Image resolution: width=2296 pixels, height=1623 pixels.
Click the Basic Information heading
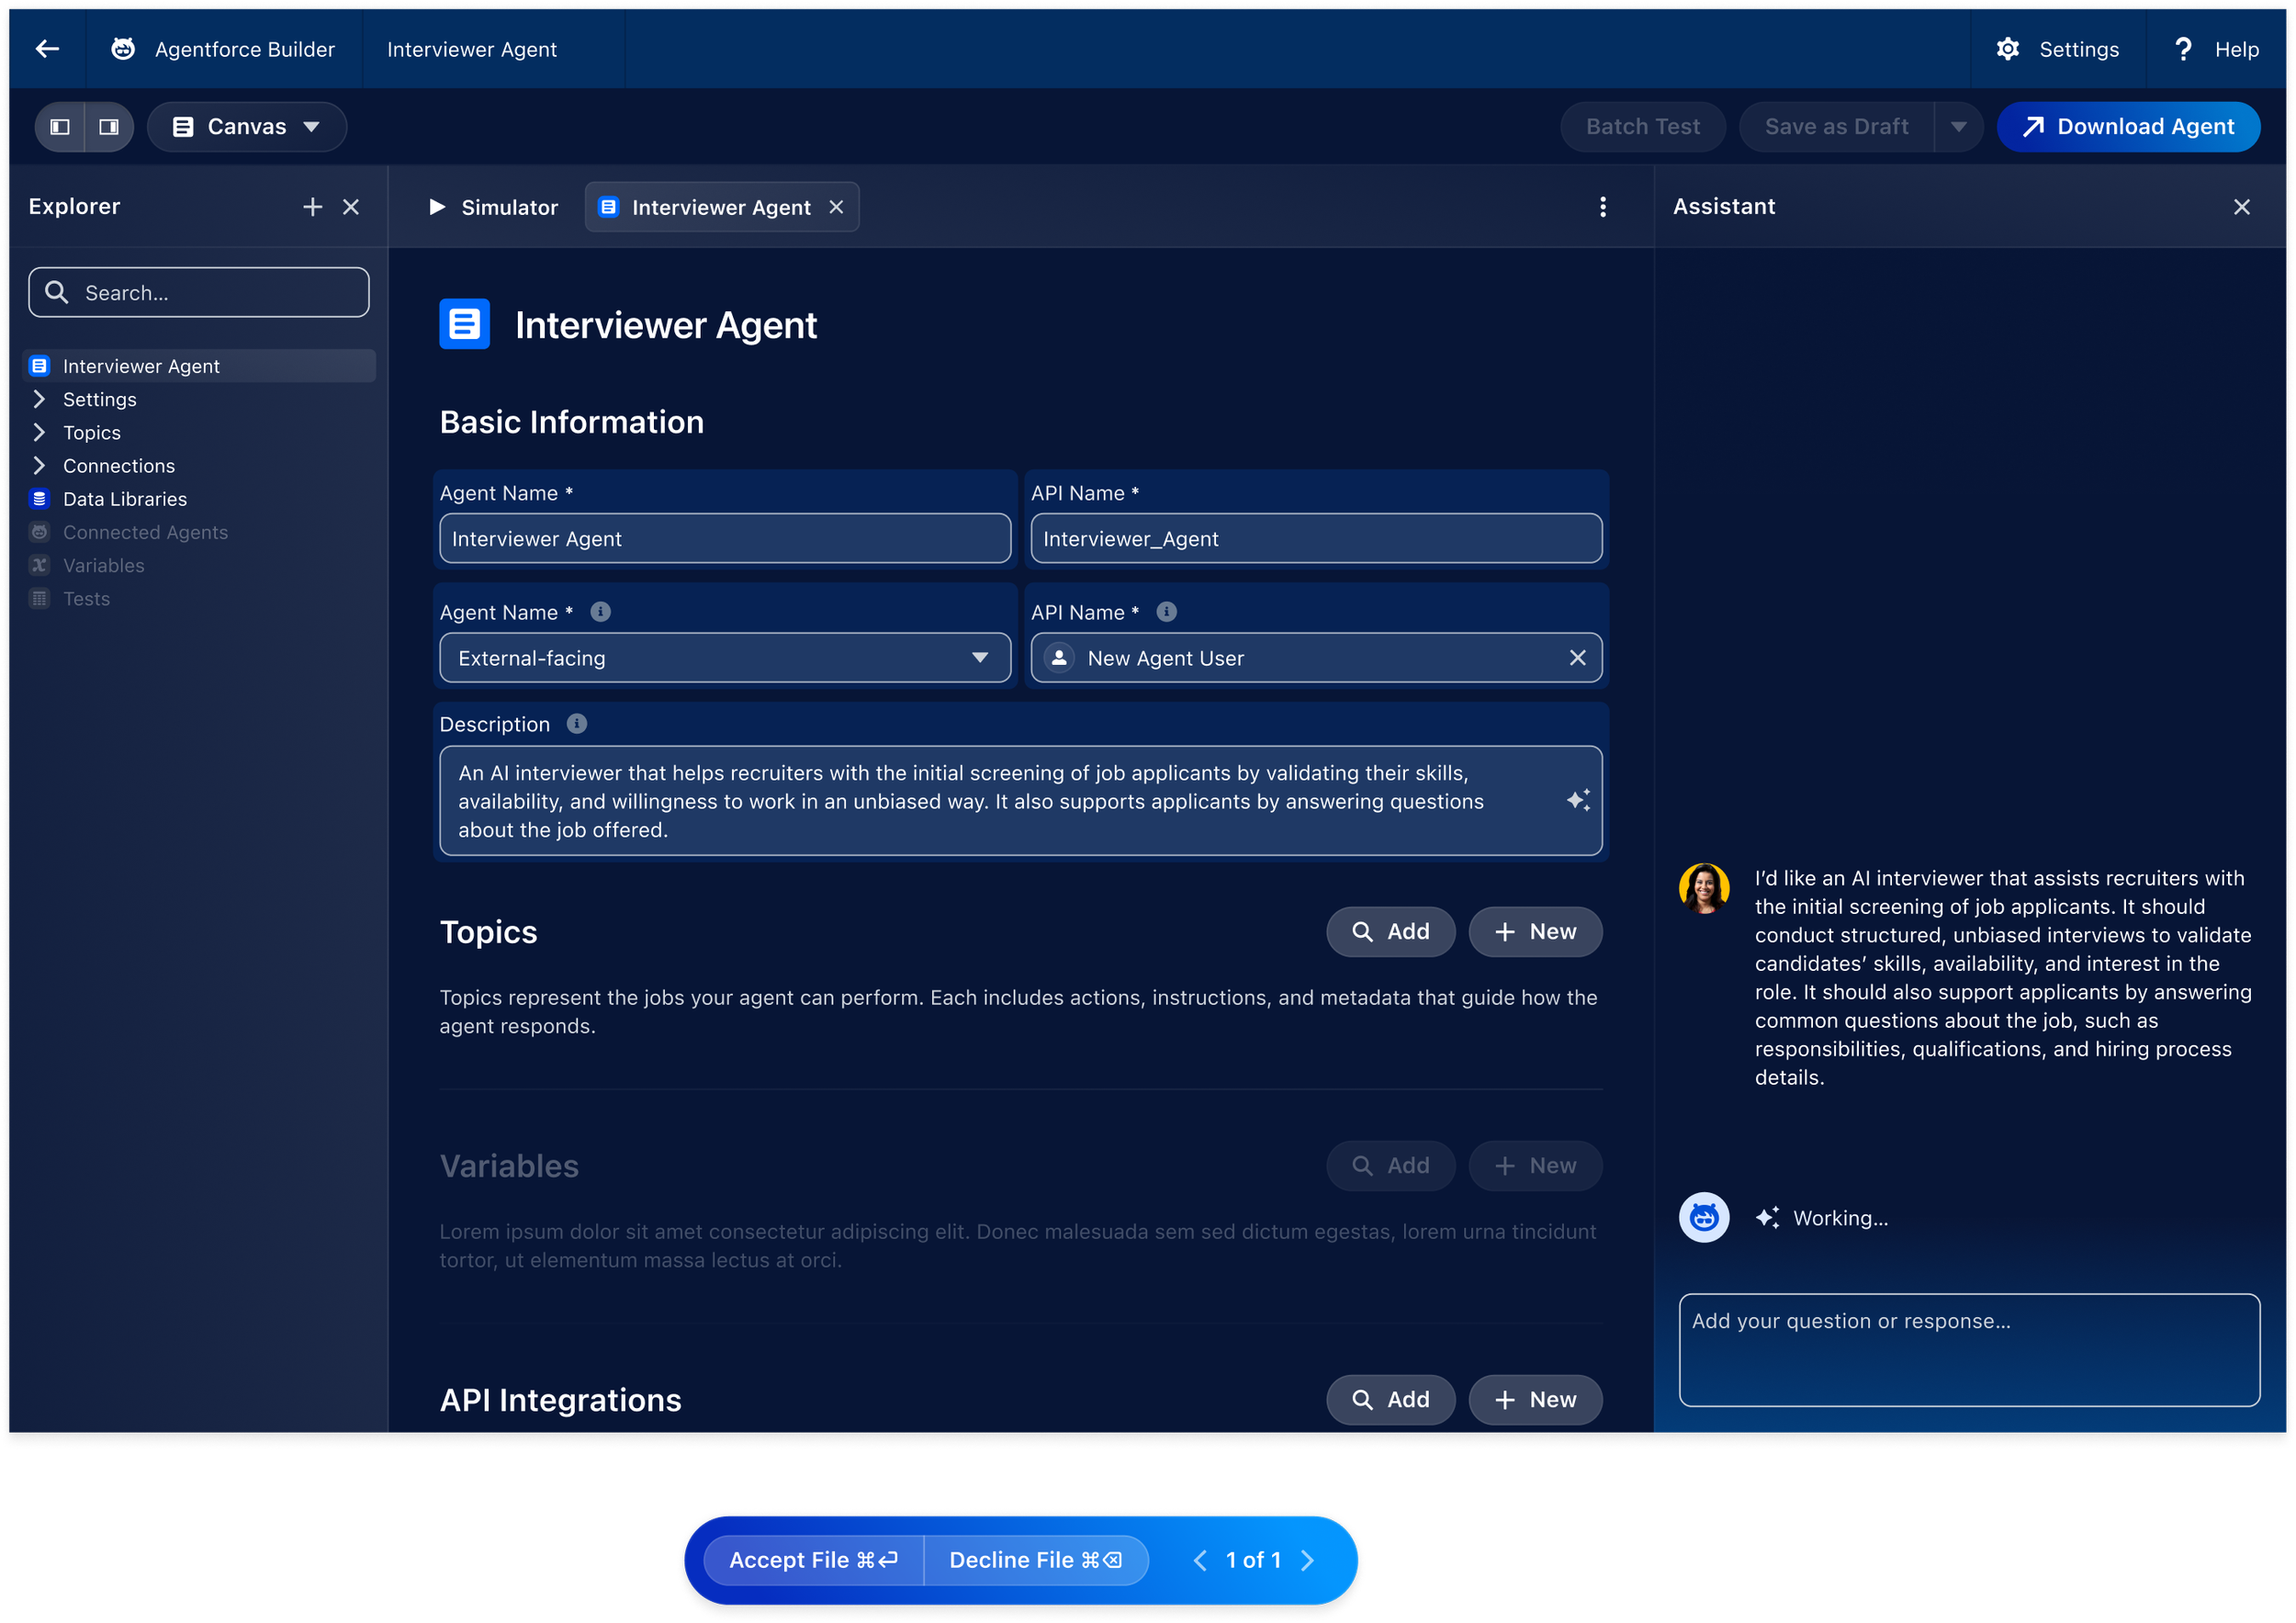point(572,422)
